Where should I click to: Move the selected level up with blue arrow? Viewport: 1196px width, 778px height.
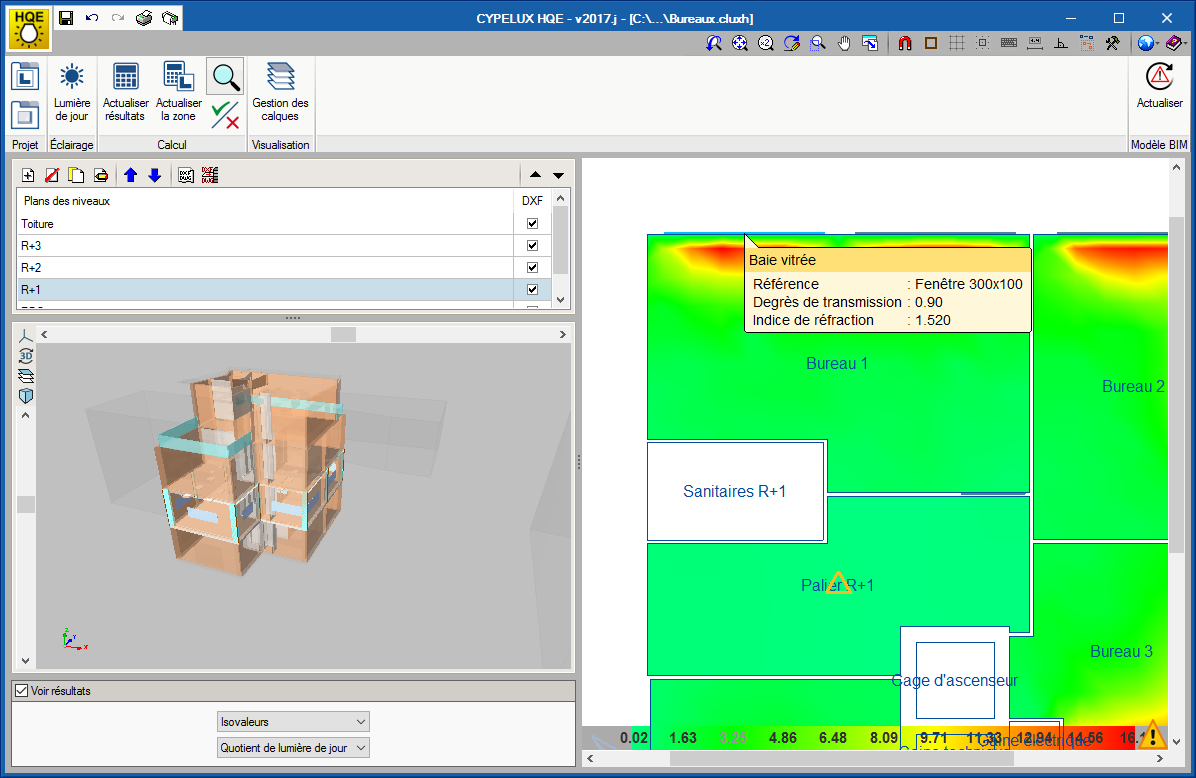pyautogui.click(x=130, y=175)
